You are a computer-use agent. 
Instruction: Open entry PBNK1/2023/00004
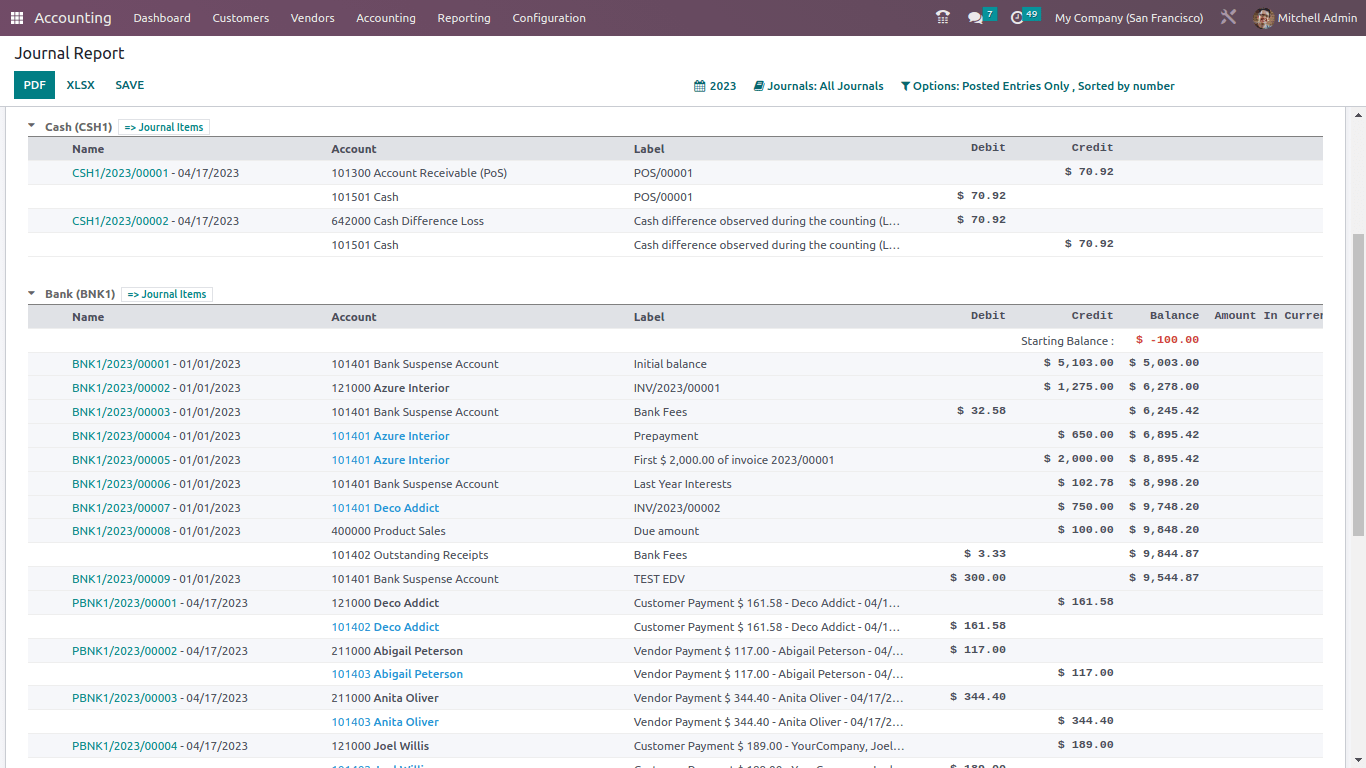124,746
